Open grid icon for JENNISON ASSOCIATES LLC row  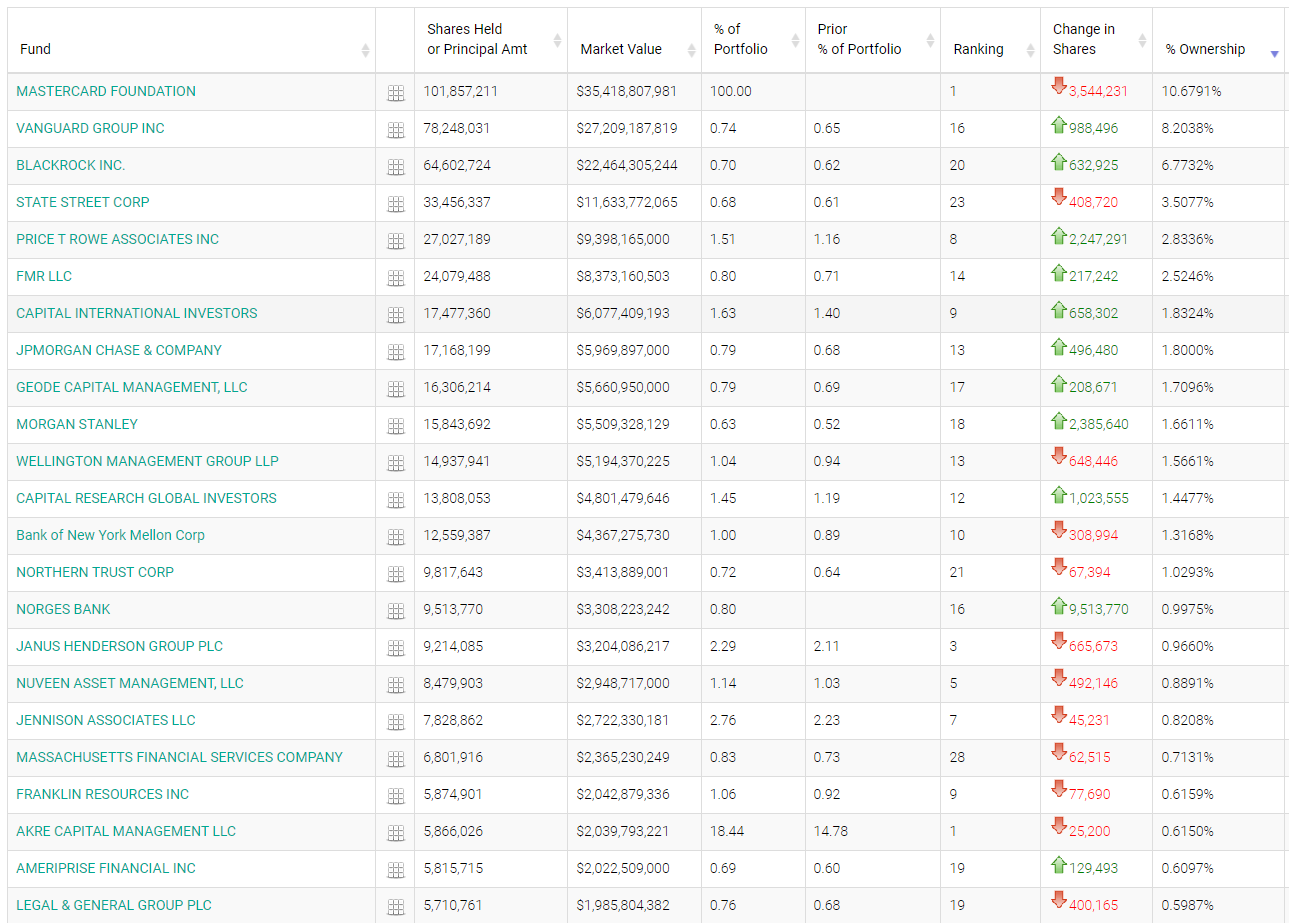pyautogui.click(x=396, y=722)
